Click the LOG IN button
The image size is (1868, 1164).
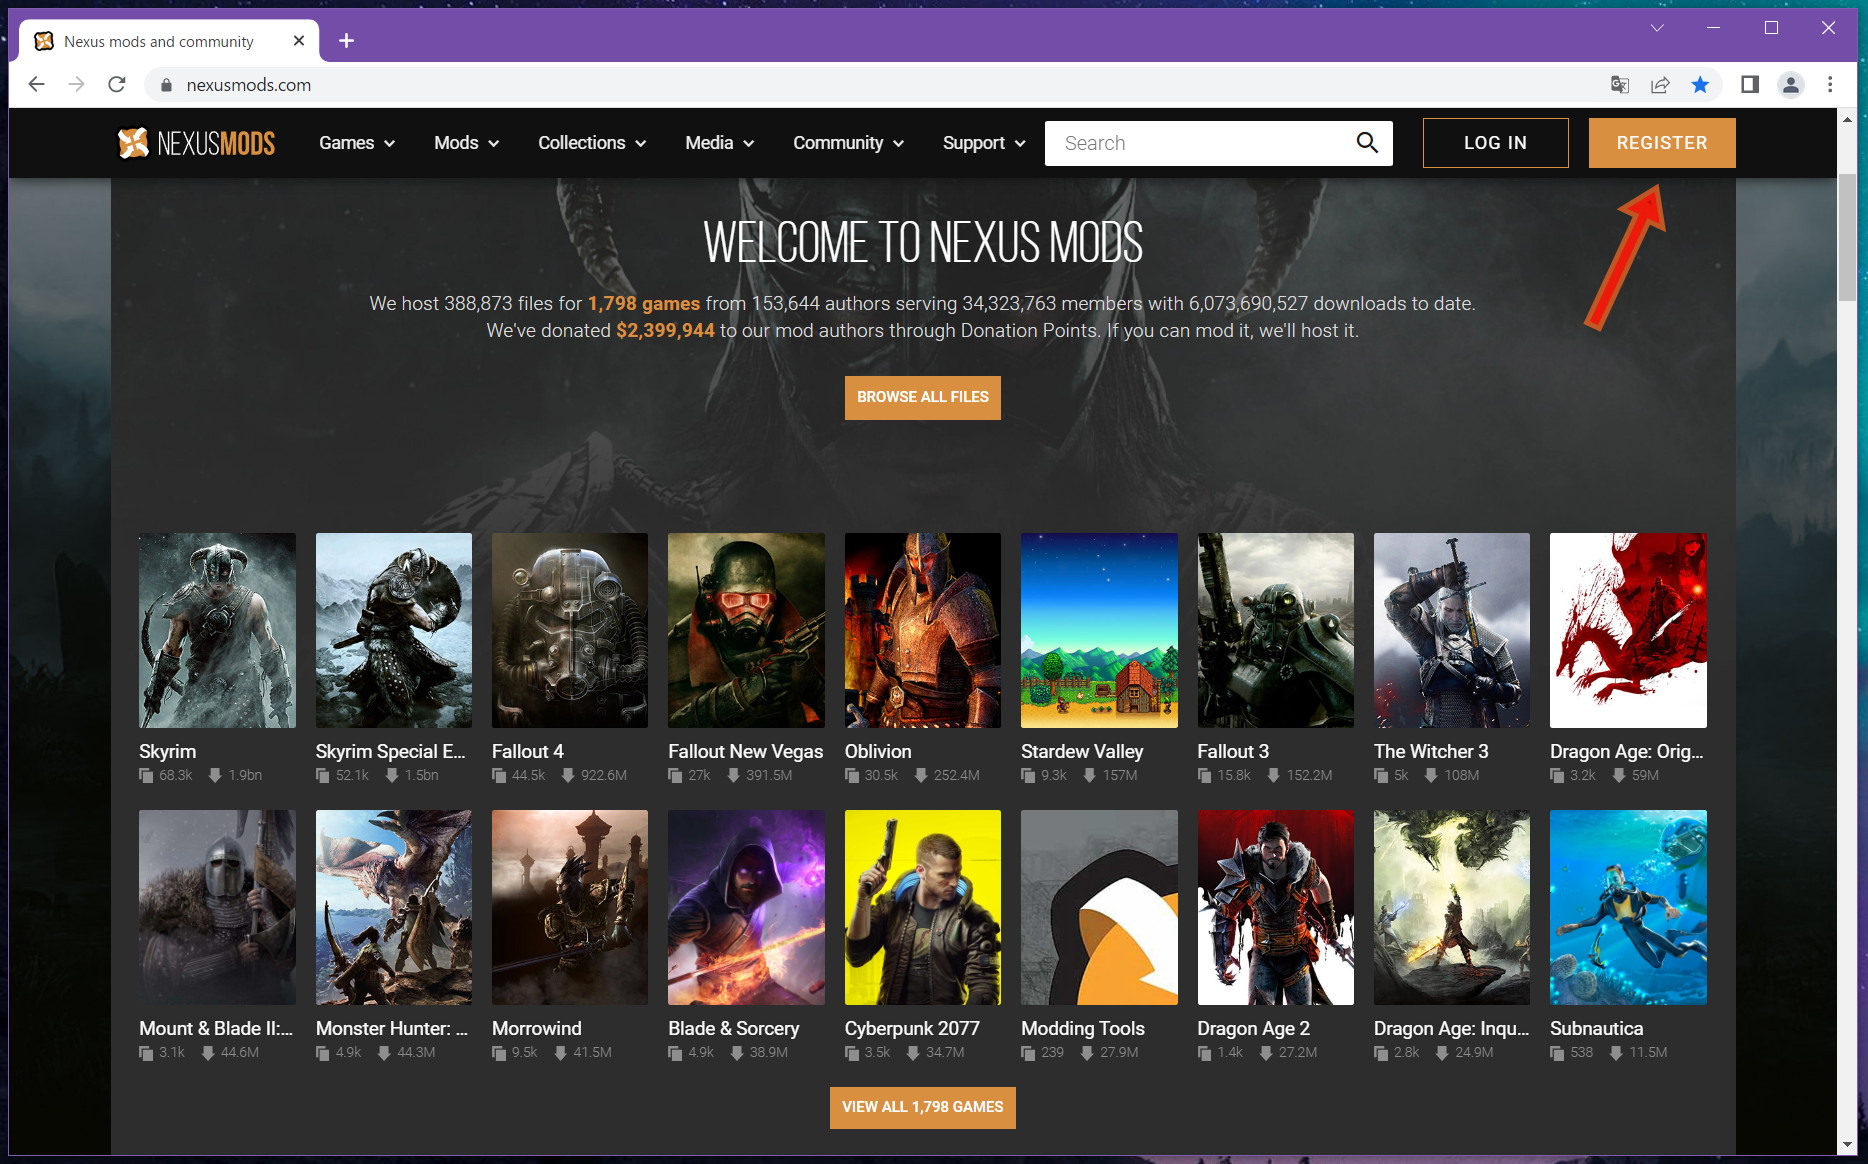1495,143
